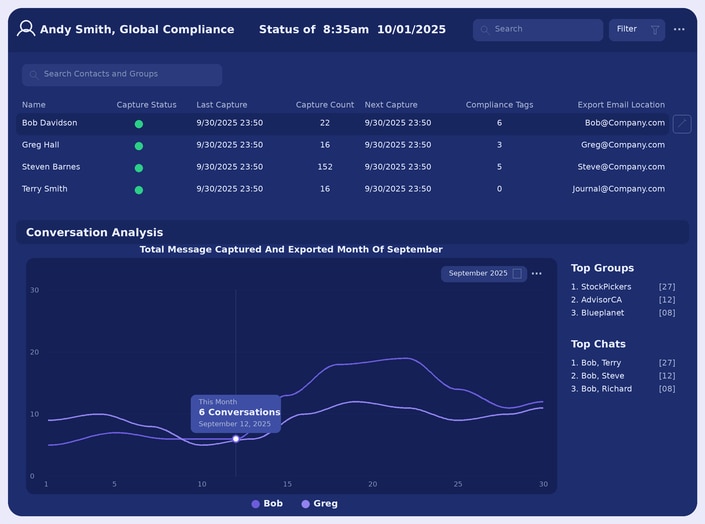Click the user profile icon beside Andy Smith

26,28
